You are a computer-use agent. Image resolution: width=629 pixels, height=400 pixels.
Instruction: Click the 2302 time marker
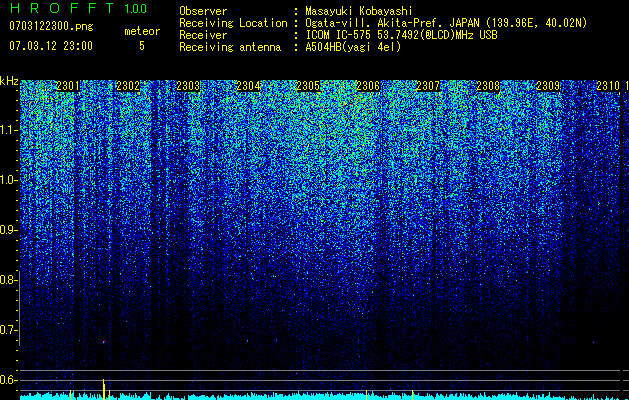(128, 86)
